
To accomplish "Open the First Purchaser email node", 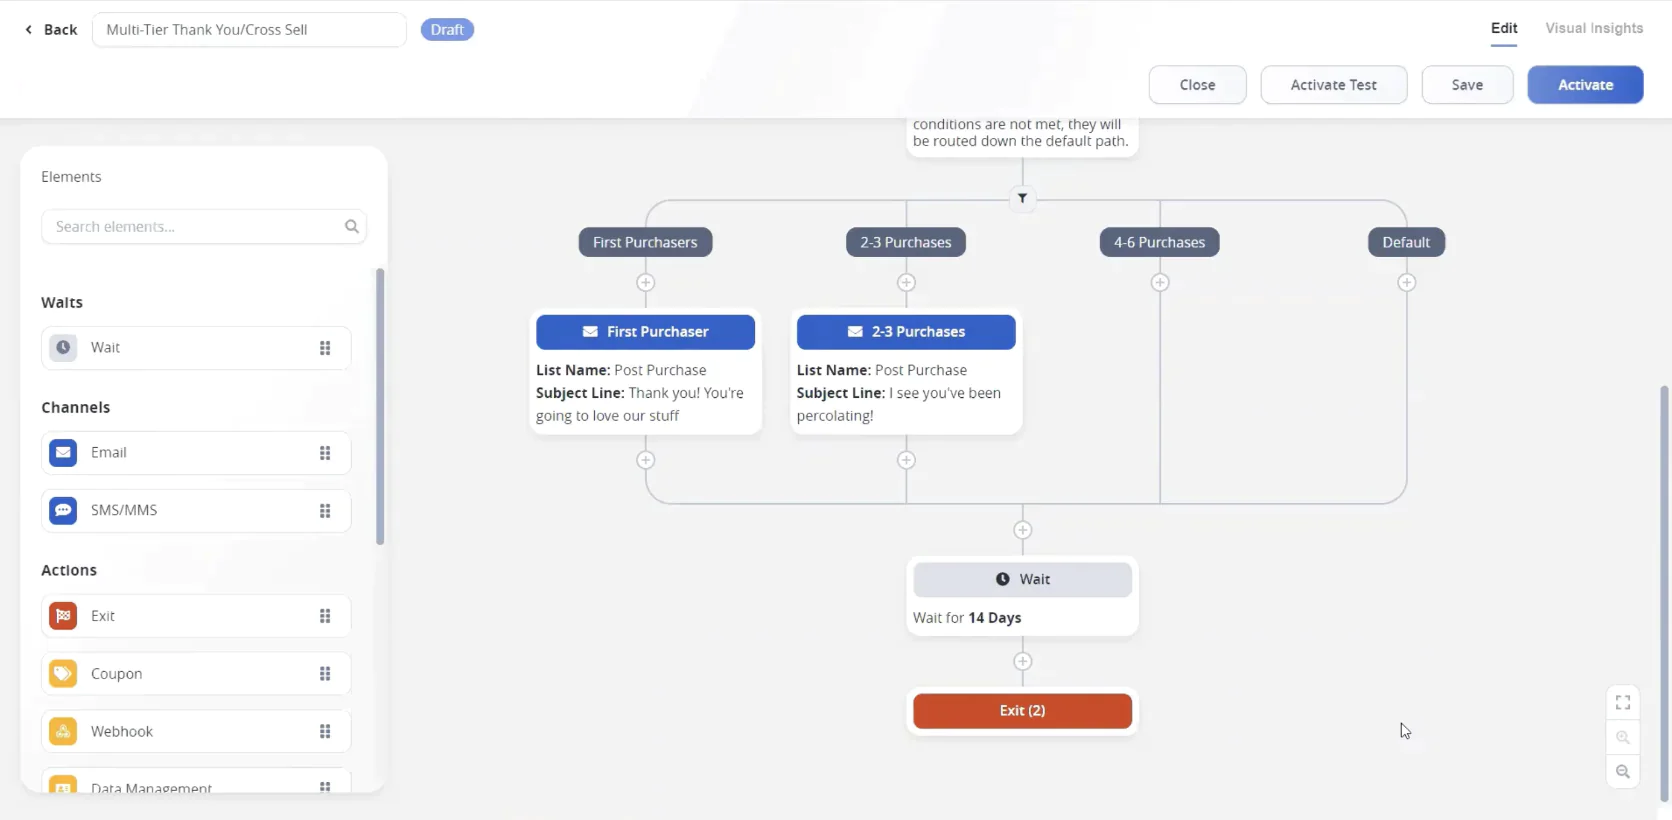I will (x=645, y=332).
